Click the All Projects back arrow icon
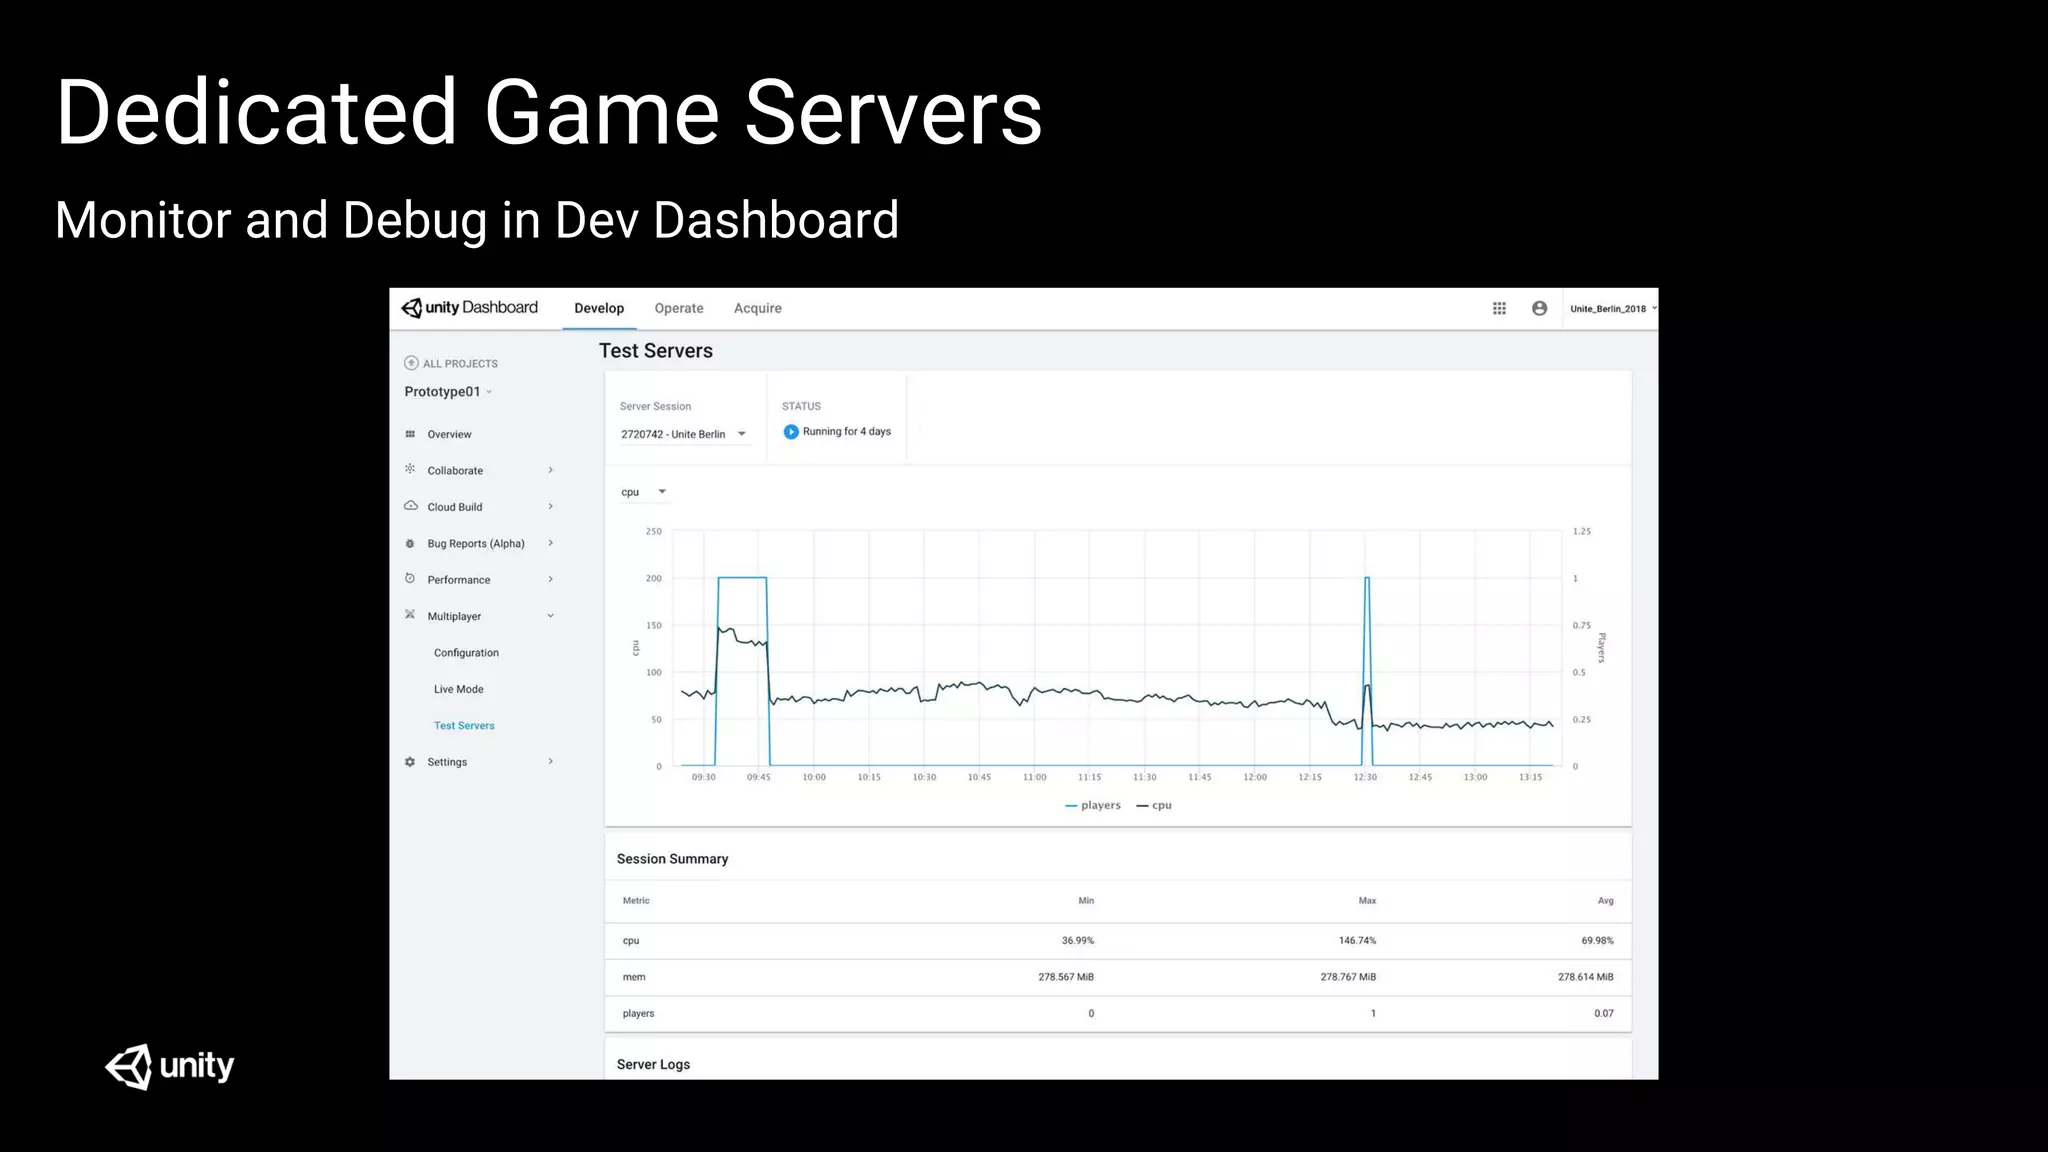 point(411,363)
